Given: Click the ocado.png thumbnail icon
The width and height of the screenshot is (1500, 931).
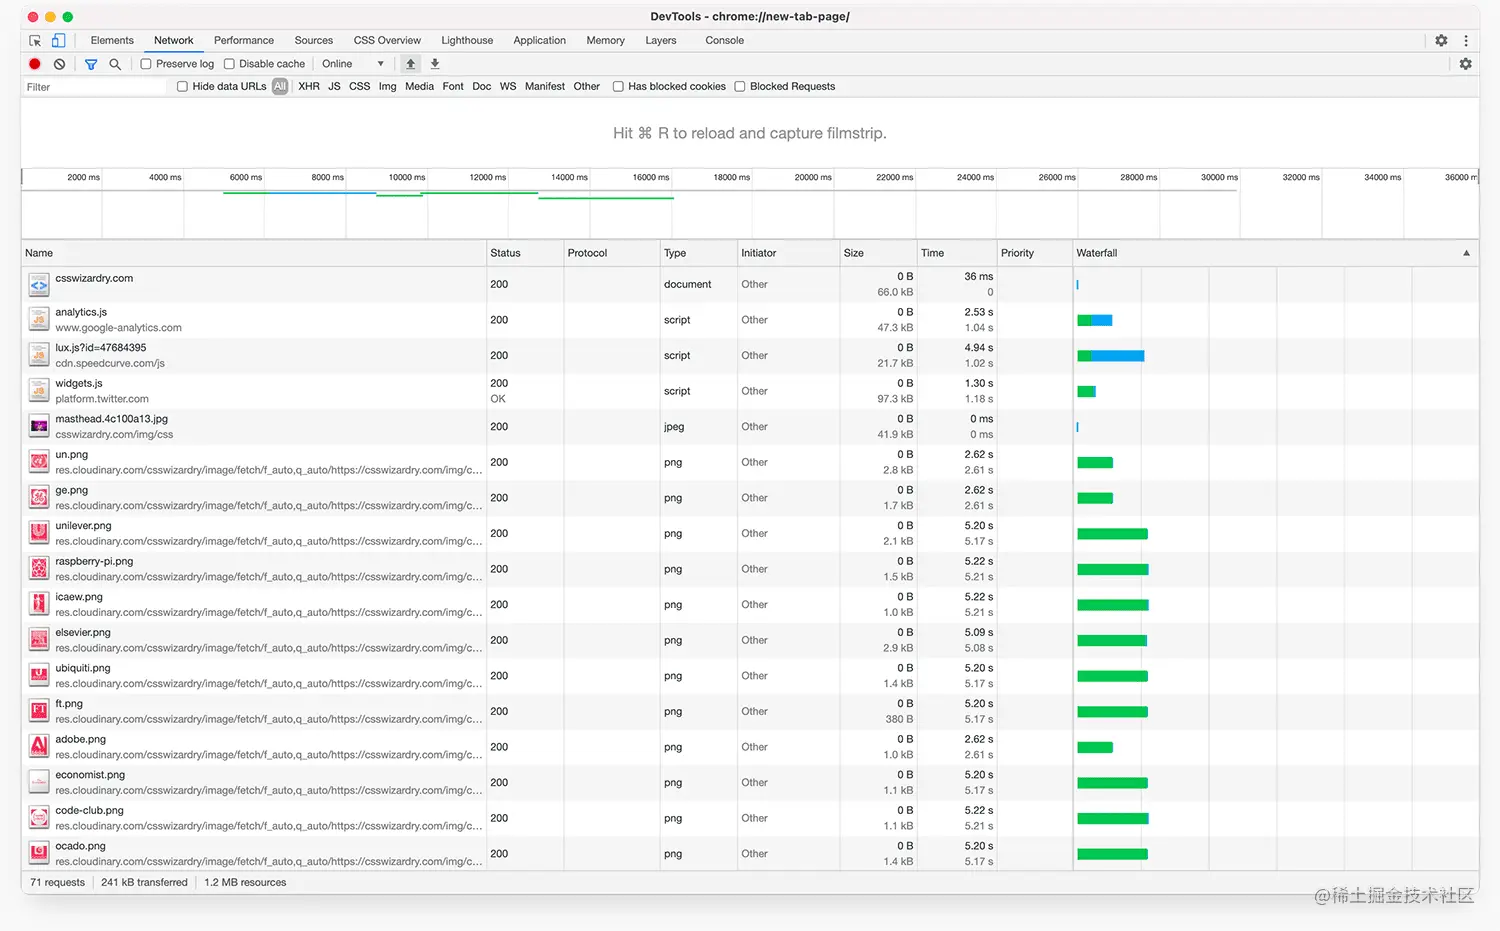Looking at the screenshot, I should (x=39, y=854).
